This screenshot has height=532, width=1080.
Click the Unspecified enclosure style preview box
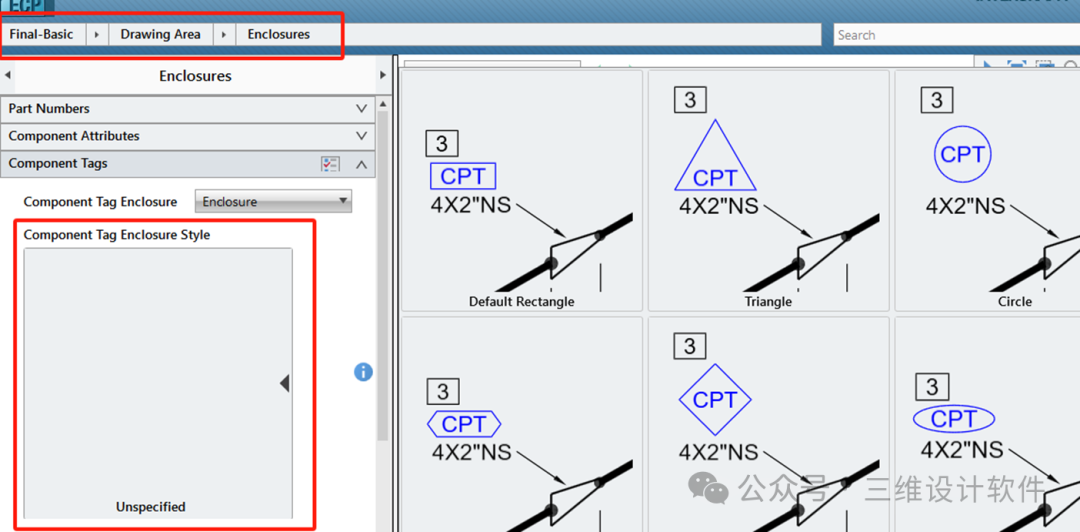pos(158,383)
